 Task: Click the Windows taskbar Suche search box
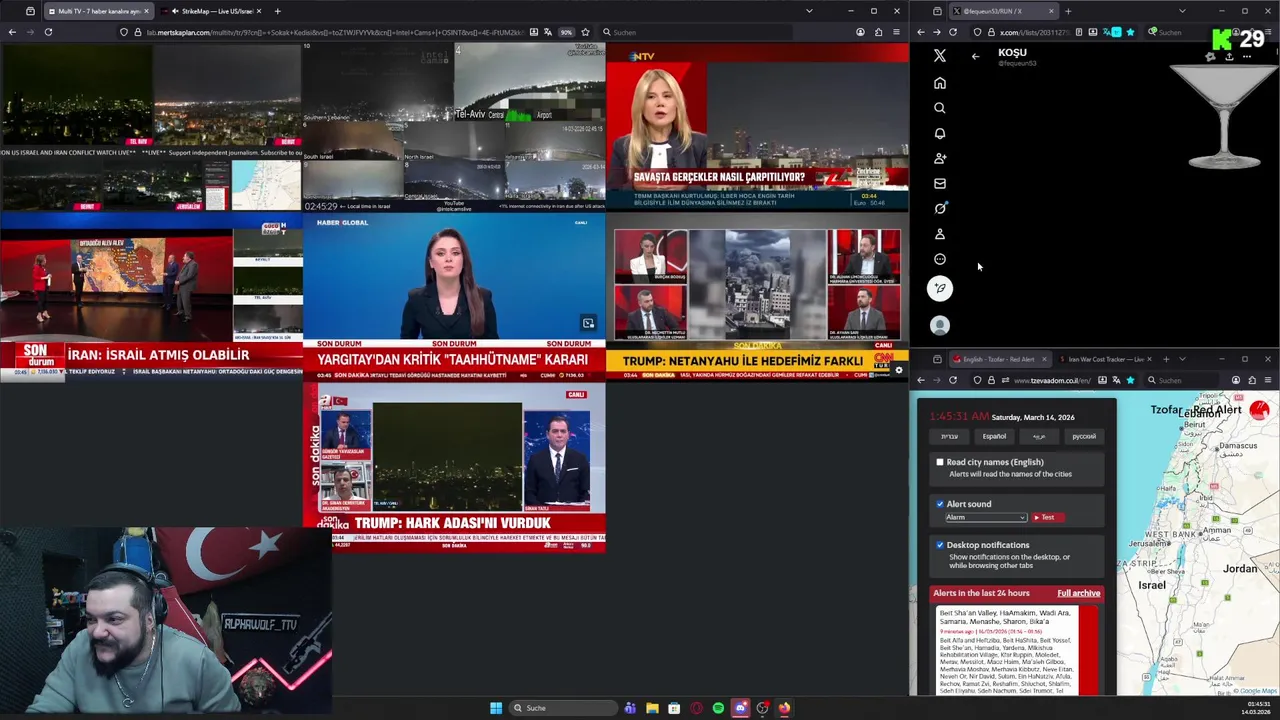562,708
